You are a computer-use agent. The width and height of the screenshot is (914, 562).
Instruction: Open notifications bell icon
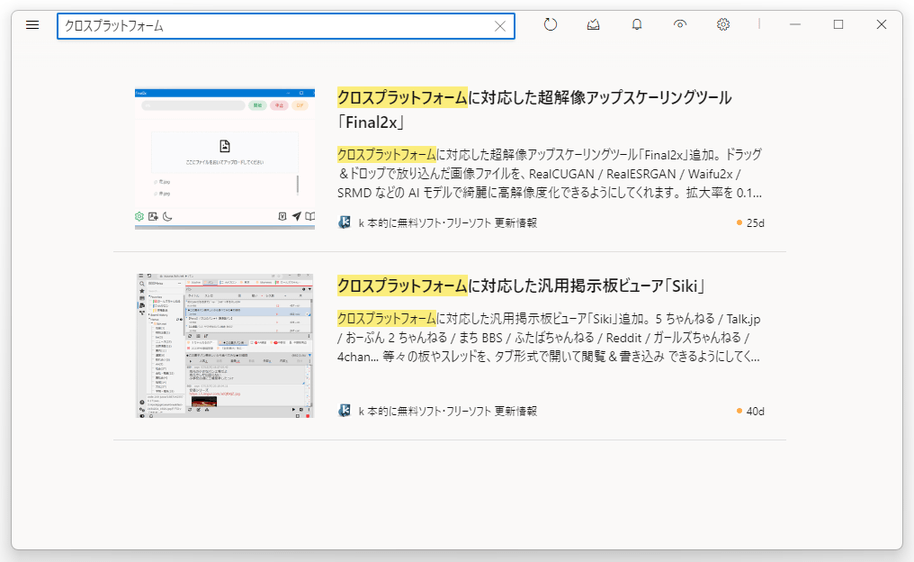point(637,24)
